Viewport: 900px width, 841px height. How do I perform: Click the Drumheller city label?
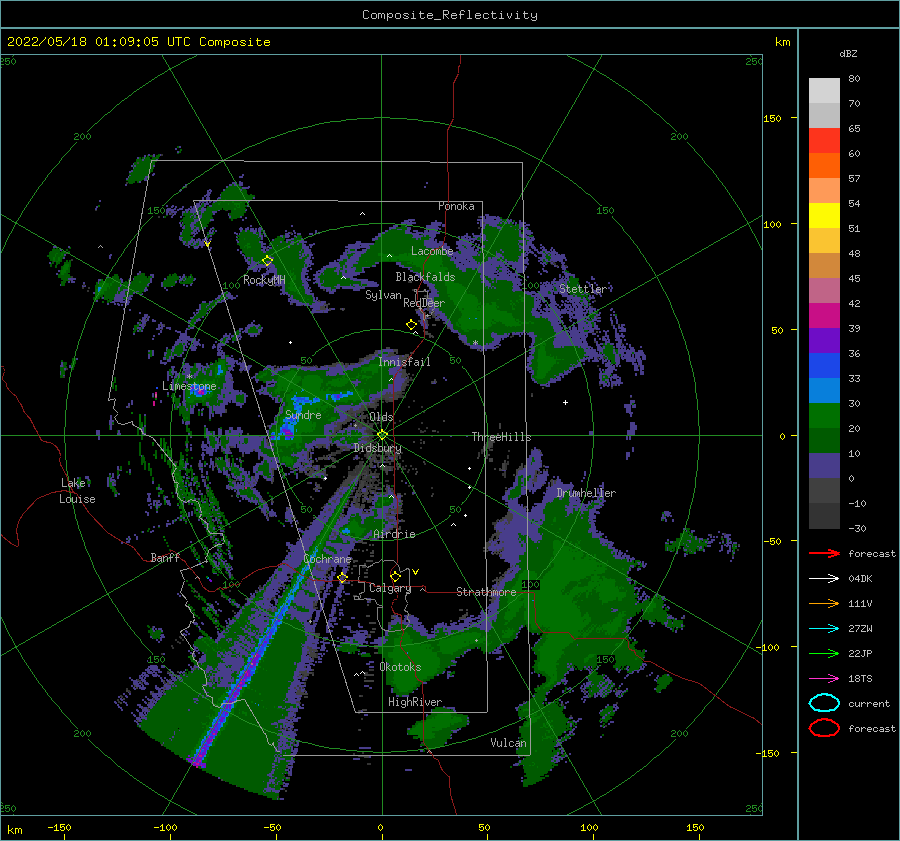point(586,493)
